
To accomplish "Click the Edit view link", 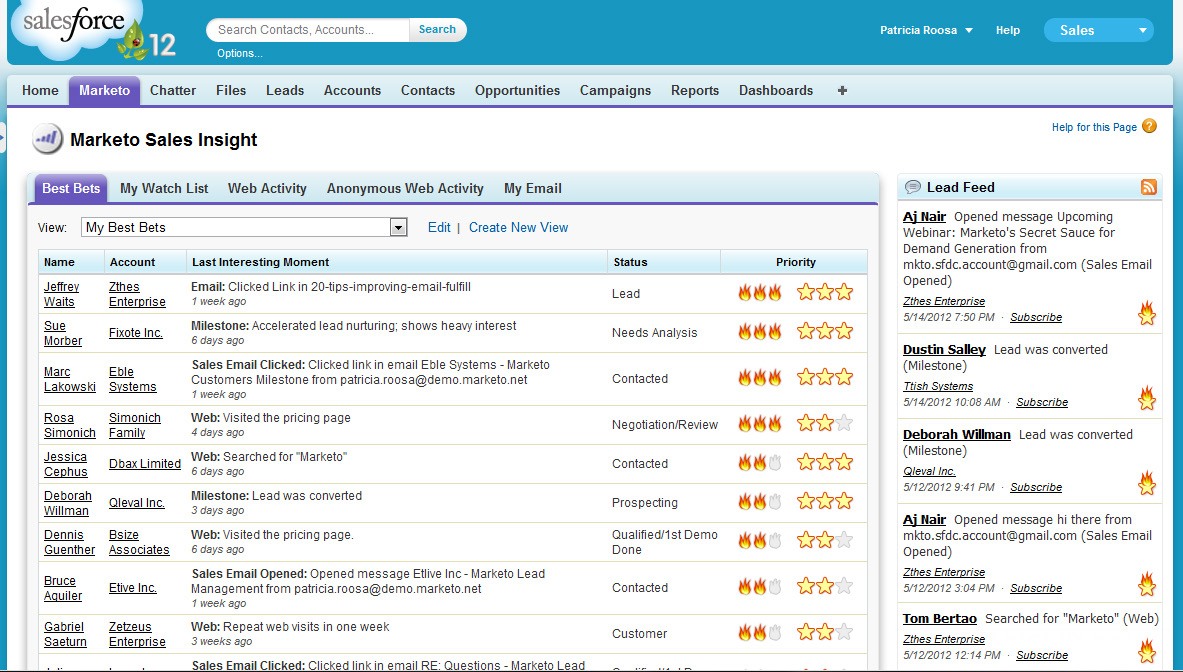I will 439,228.
